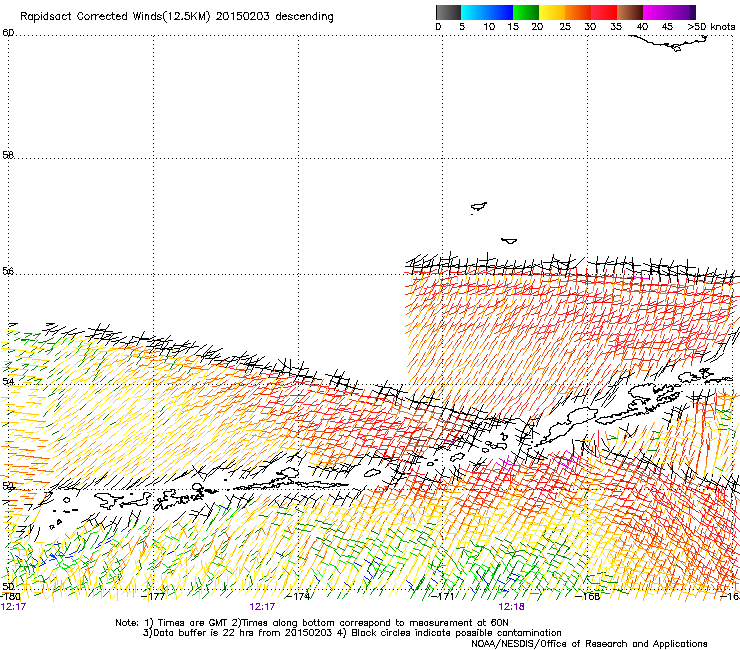
Task: Click the small island outline near 57N
Action: click(479, 207)
